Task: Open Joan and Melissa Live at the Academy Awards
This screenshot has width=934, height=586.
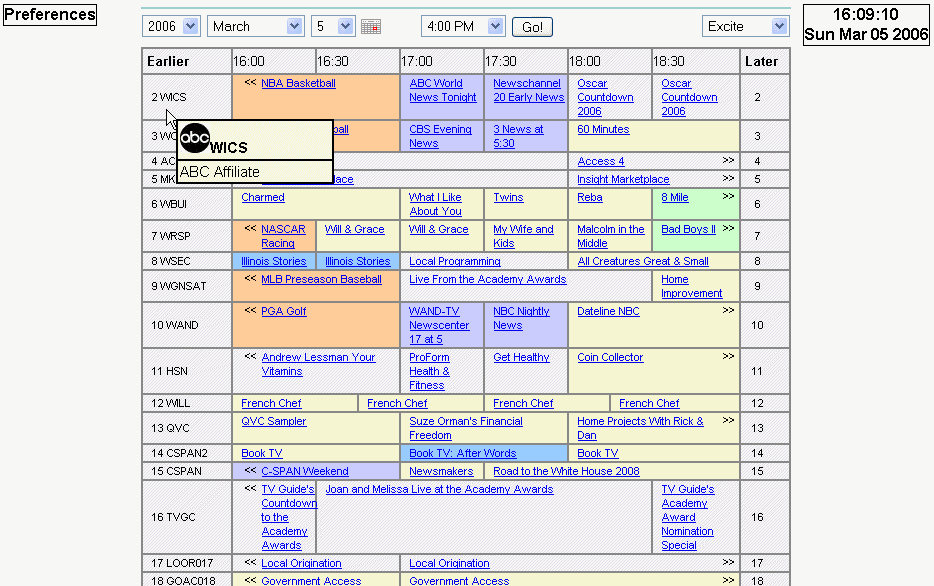Action: click(x=439, y=489)
